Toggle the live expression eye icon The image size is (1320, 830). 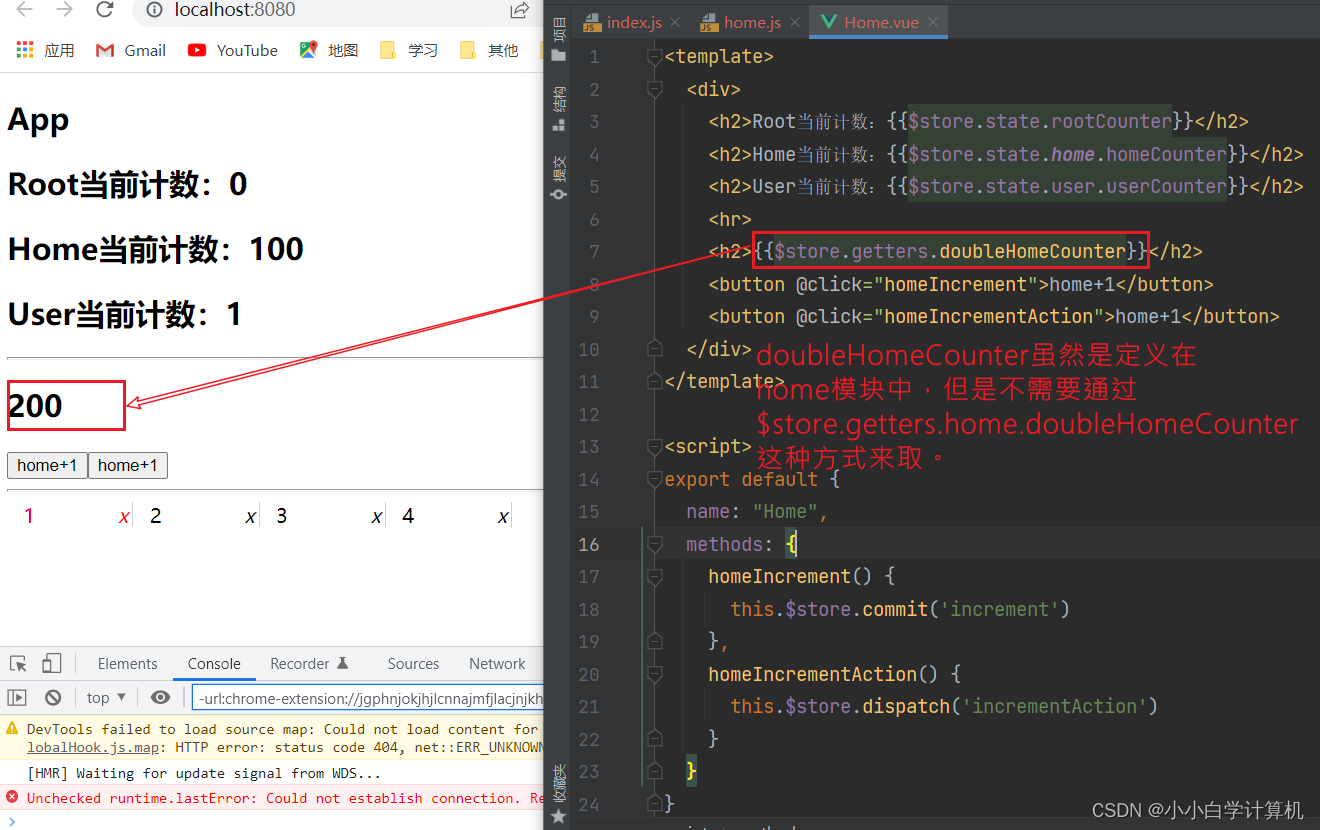point(160,697)
